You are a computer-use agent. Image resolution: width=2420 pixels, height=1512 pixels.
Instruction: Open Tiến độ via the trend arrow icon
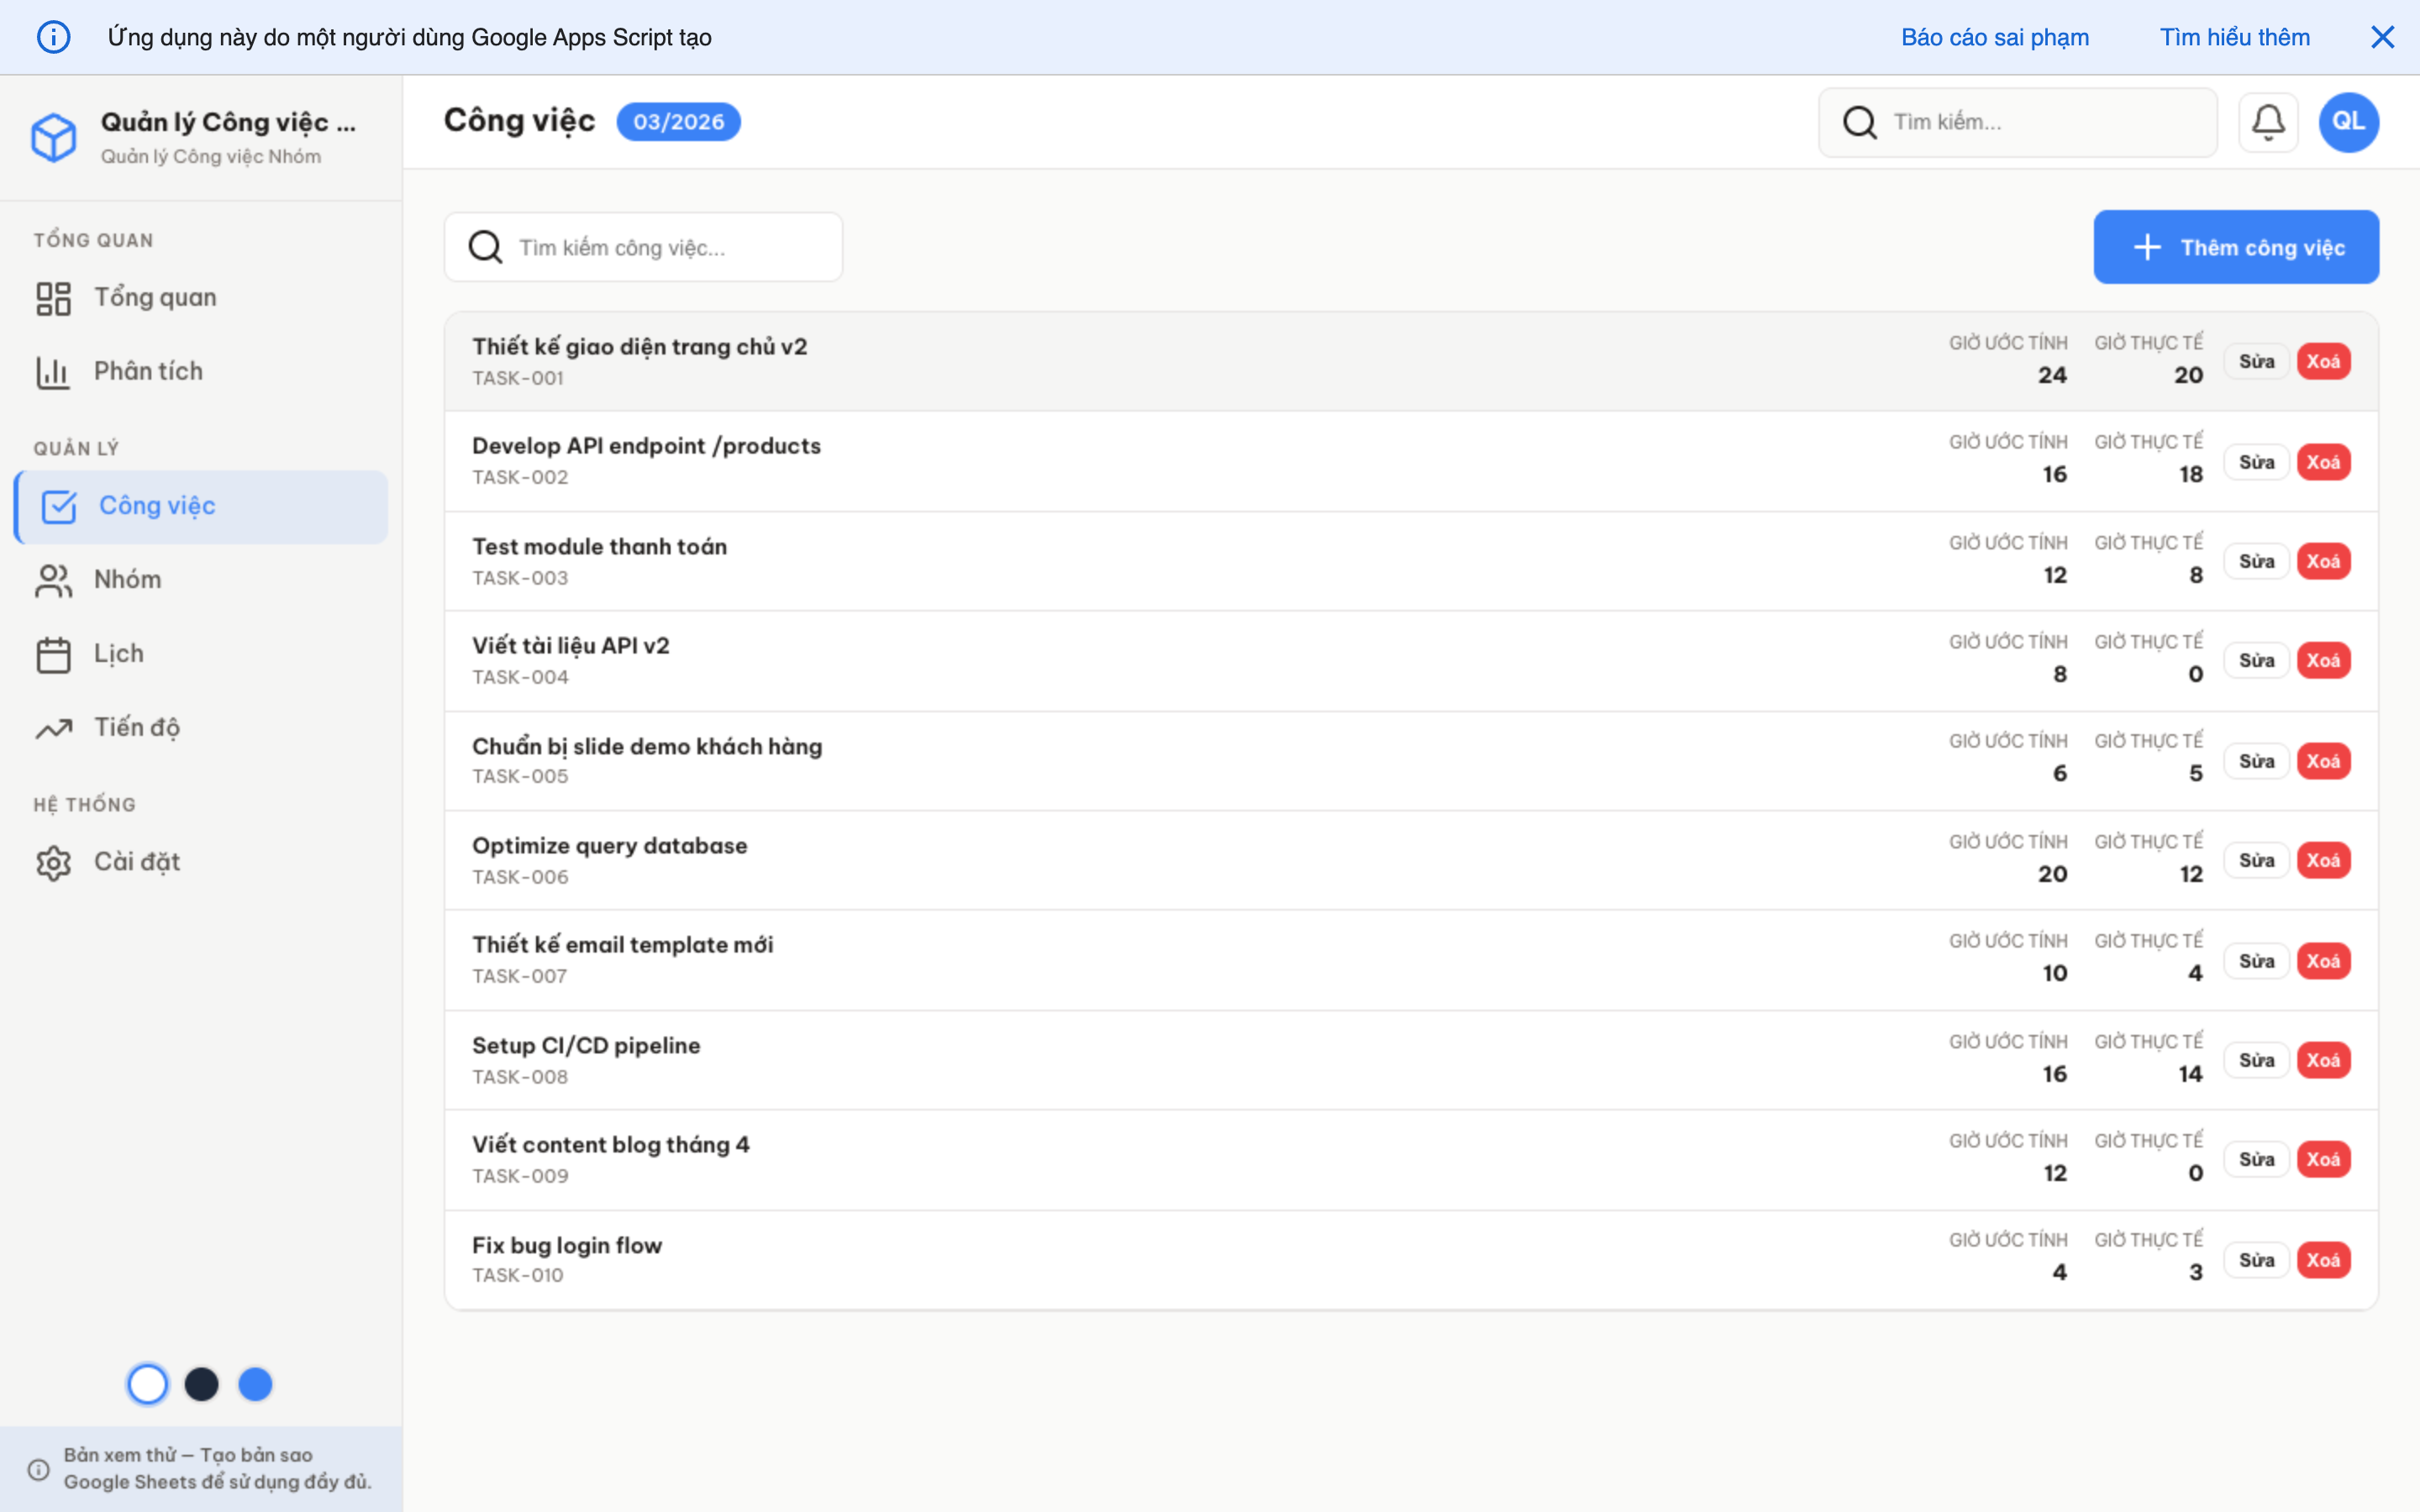click(x=54, y=727)
